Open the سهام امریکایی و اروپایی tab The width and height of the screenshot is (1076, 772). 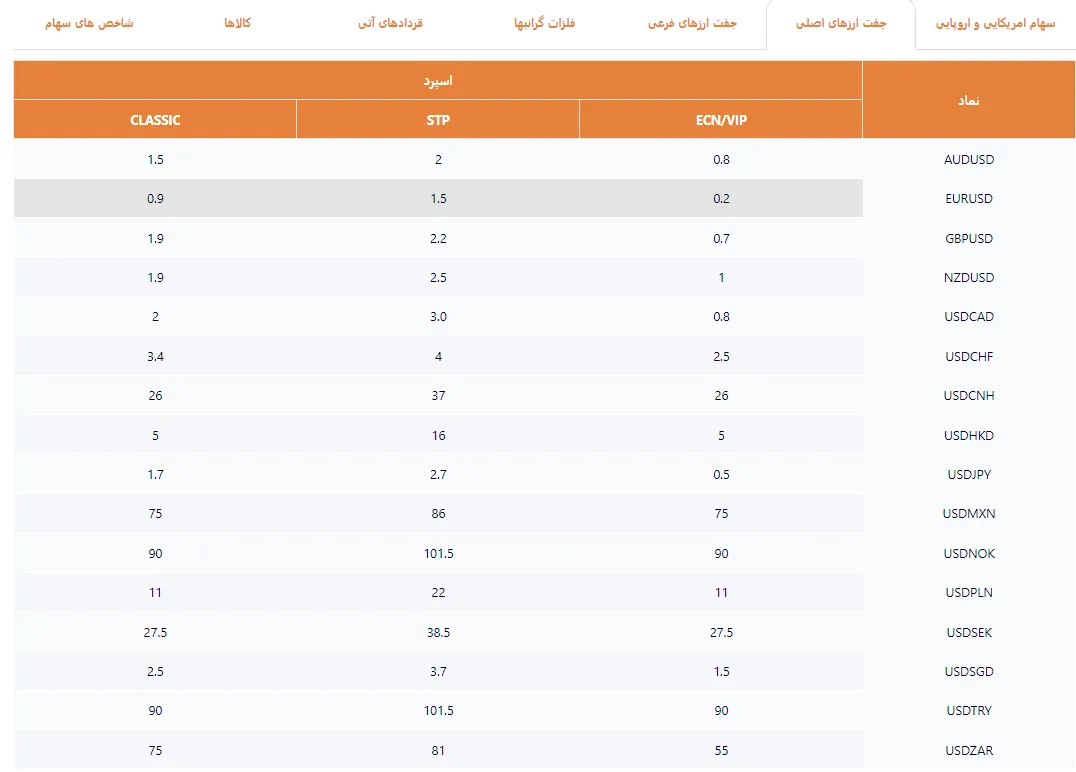995,24
